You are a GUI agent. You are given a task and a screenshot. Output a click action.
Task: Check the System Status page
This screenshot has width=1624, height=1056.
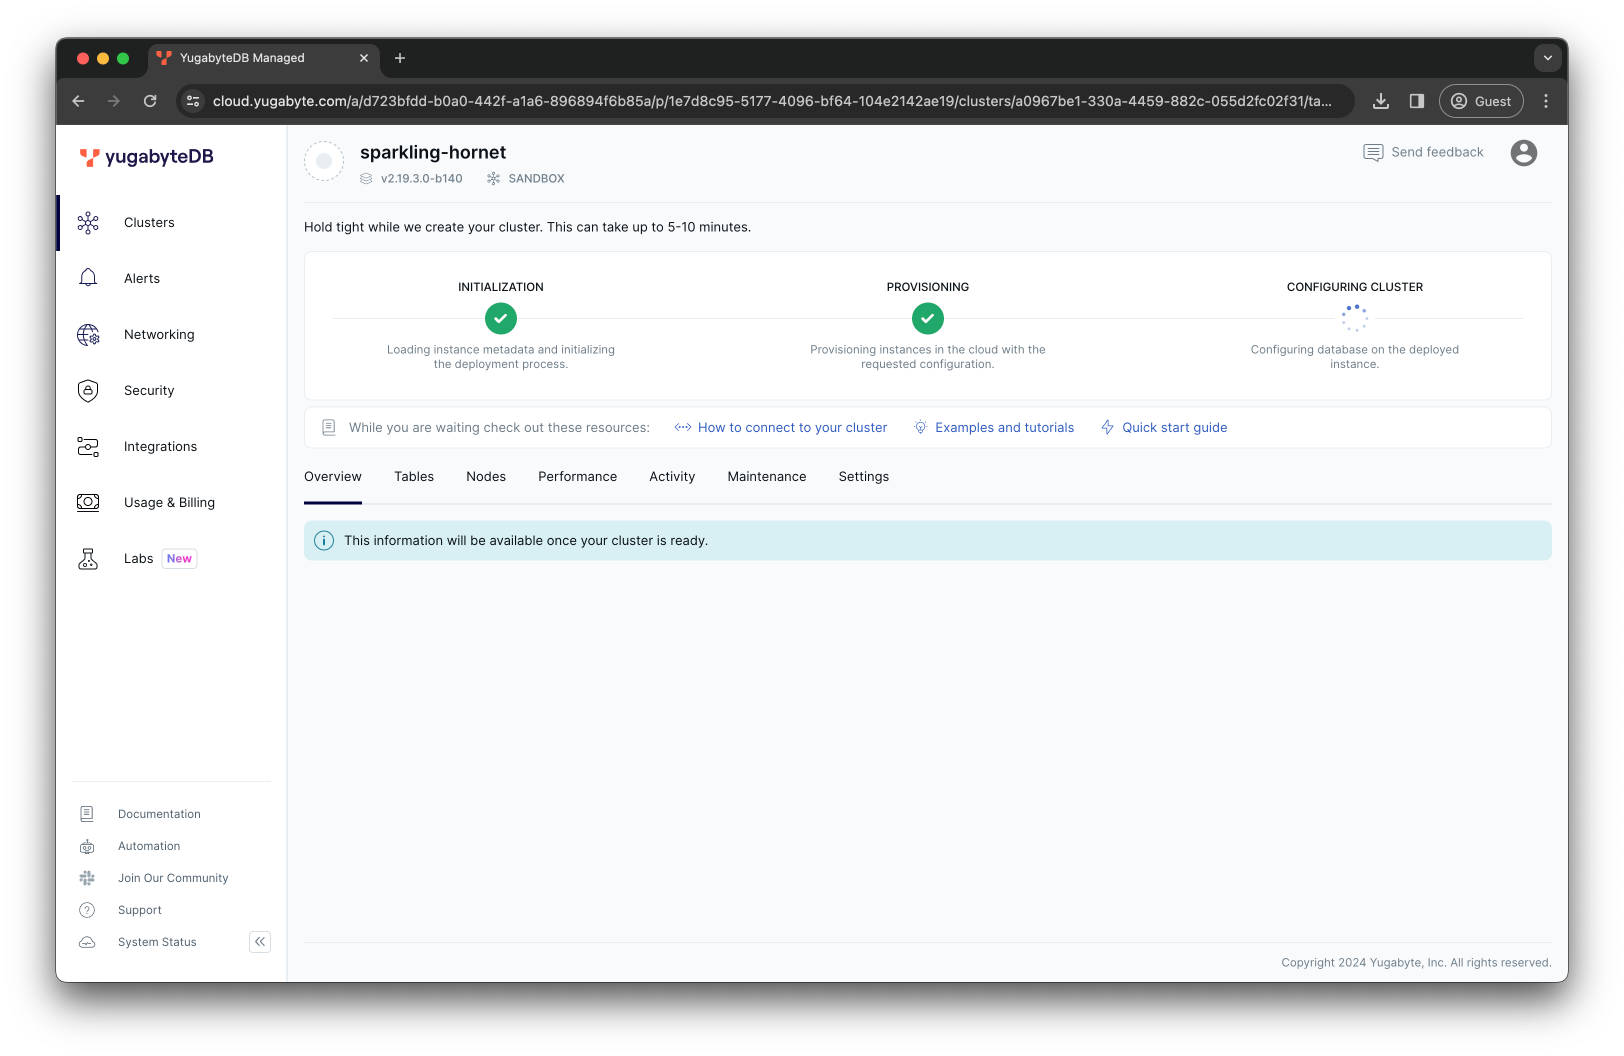[156, 941]
